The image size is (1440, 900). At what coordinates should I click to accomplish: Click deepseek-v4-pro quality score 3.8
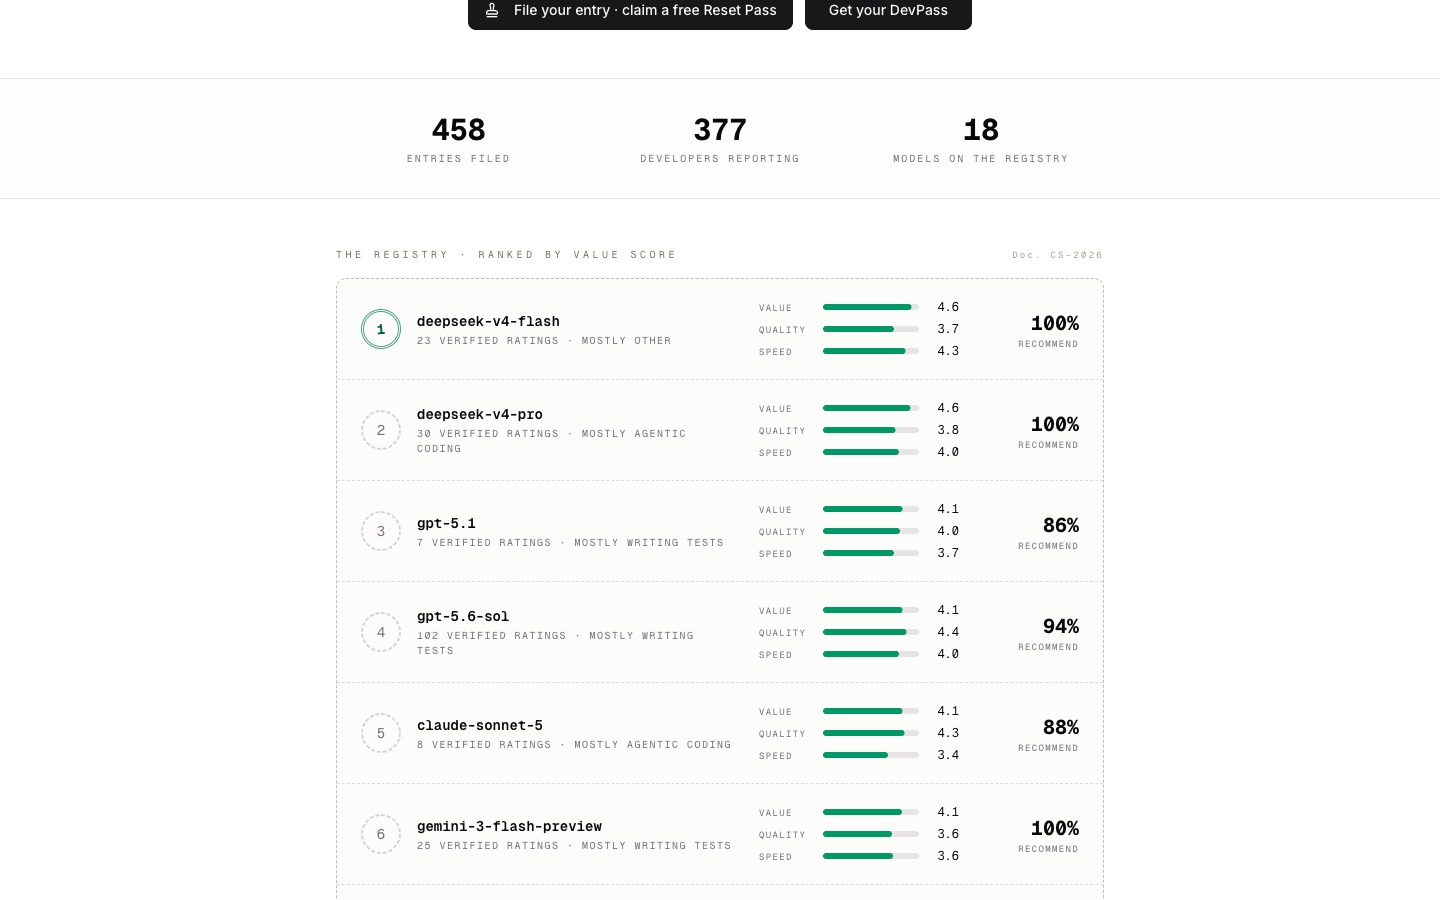tap(948, 430)
